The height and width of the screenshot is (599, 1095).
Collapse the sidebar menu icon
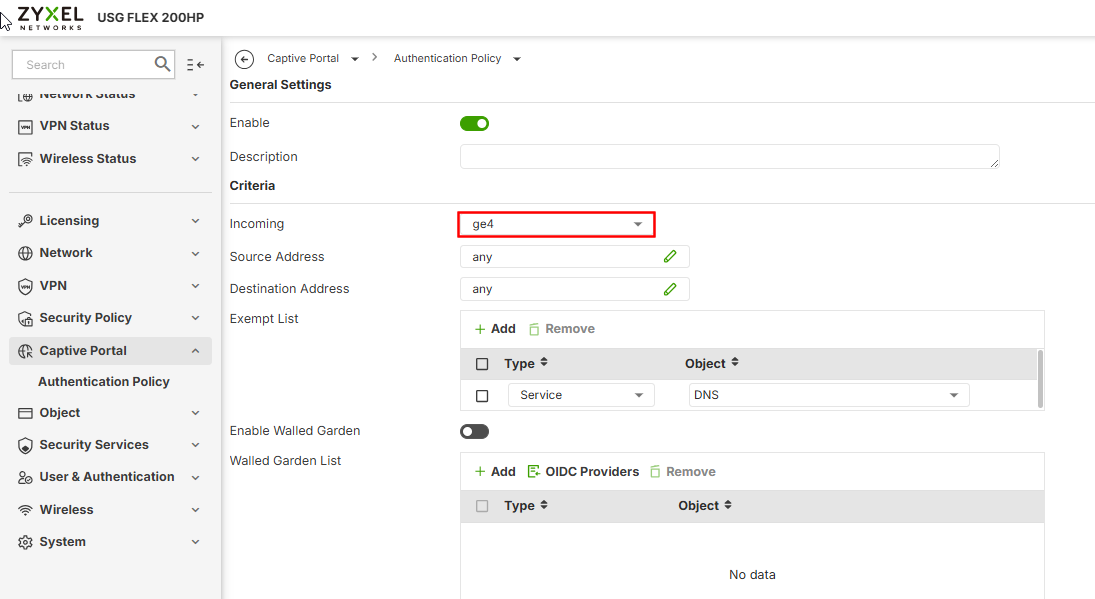coord(196,65)
